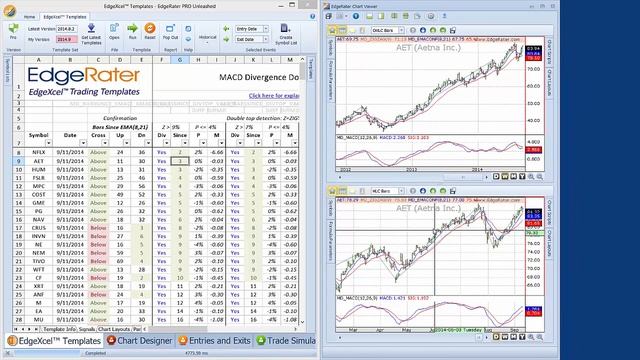Click Create Symbol List icon
The width and height of the screenshot is (640, 360).
[285, 28]
